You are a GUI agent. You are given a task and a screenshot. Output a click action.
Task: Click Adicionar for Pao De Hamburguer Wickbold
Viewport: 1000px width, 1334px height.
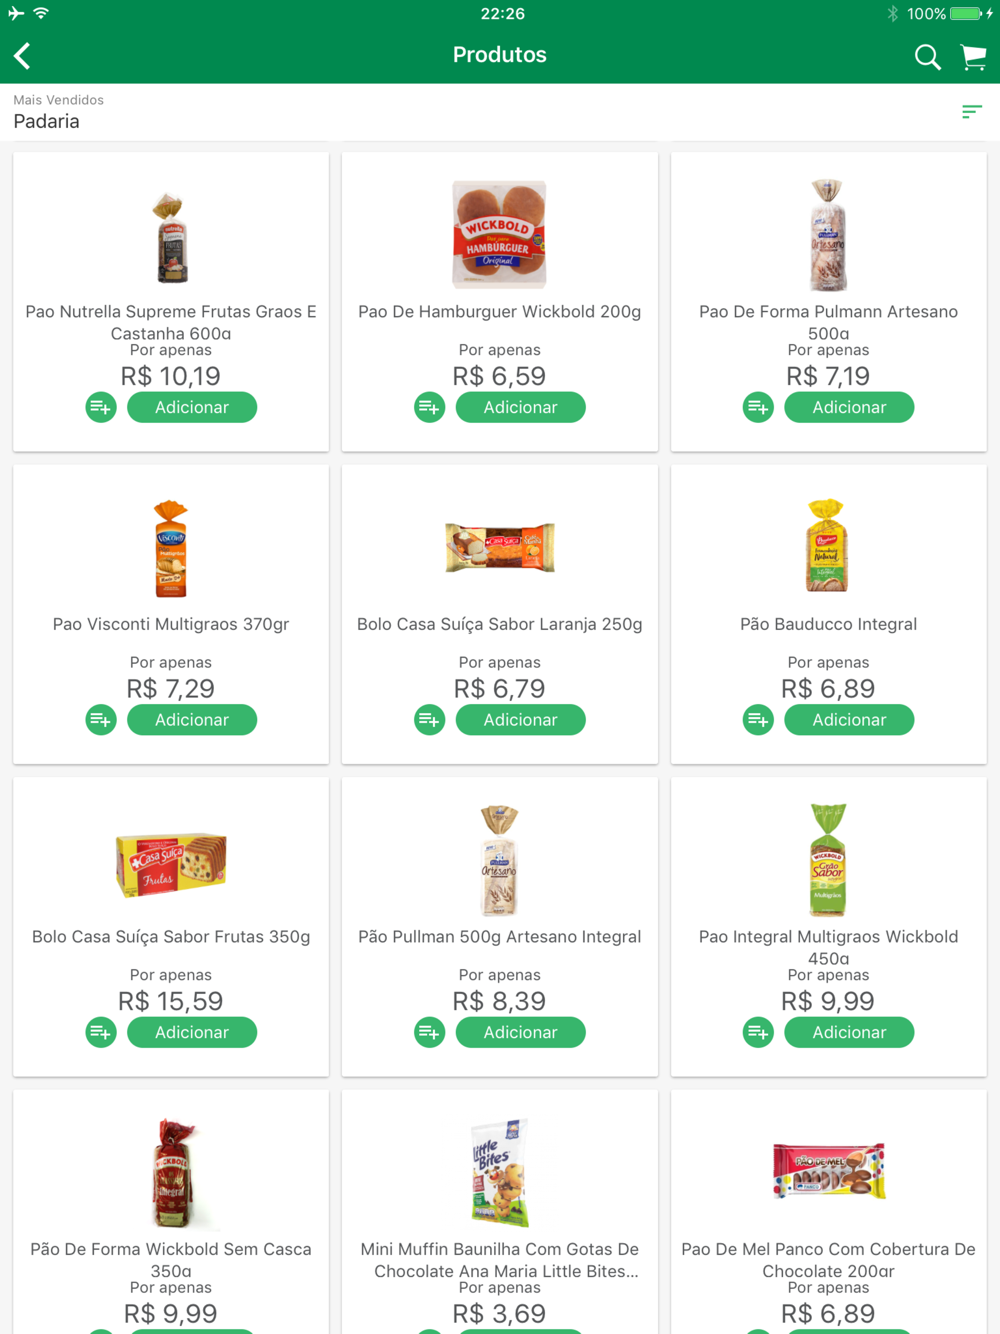[520, 407]
